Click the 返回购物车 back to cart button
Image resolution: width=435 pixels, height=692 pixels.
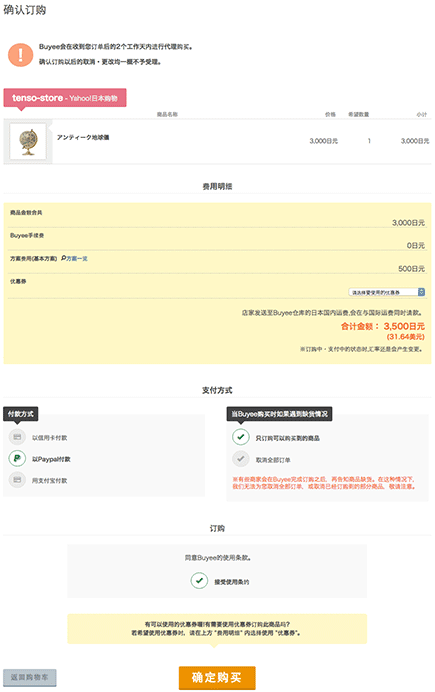coord(30,677)
